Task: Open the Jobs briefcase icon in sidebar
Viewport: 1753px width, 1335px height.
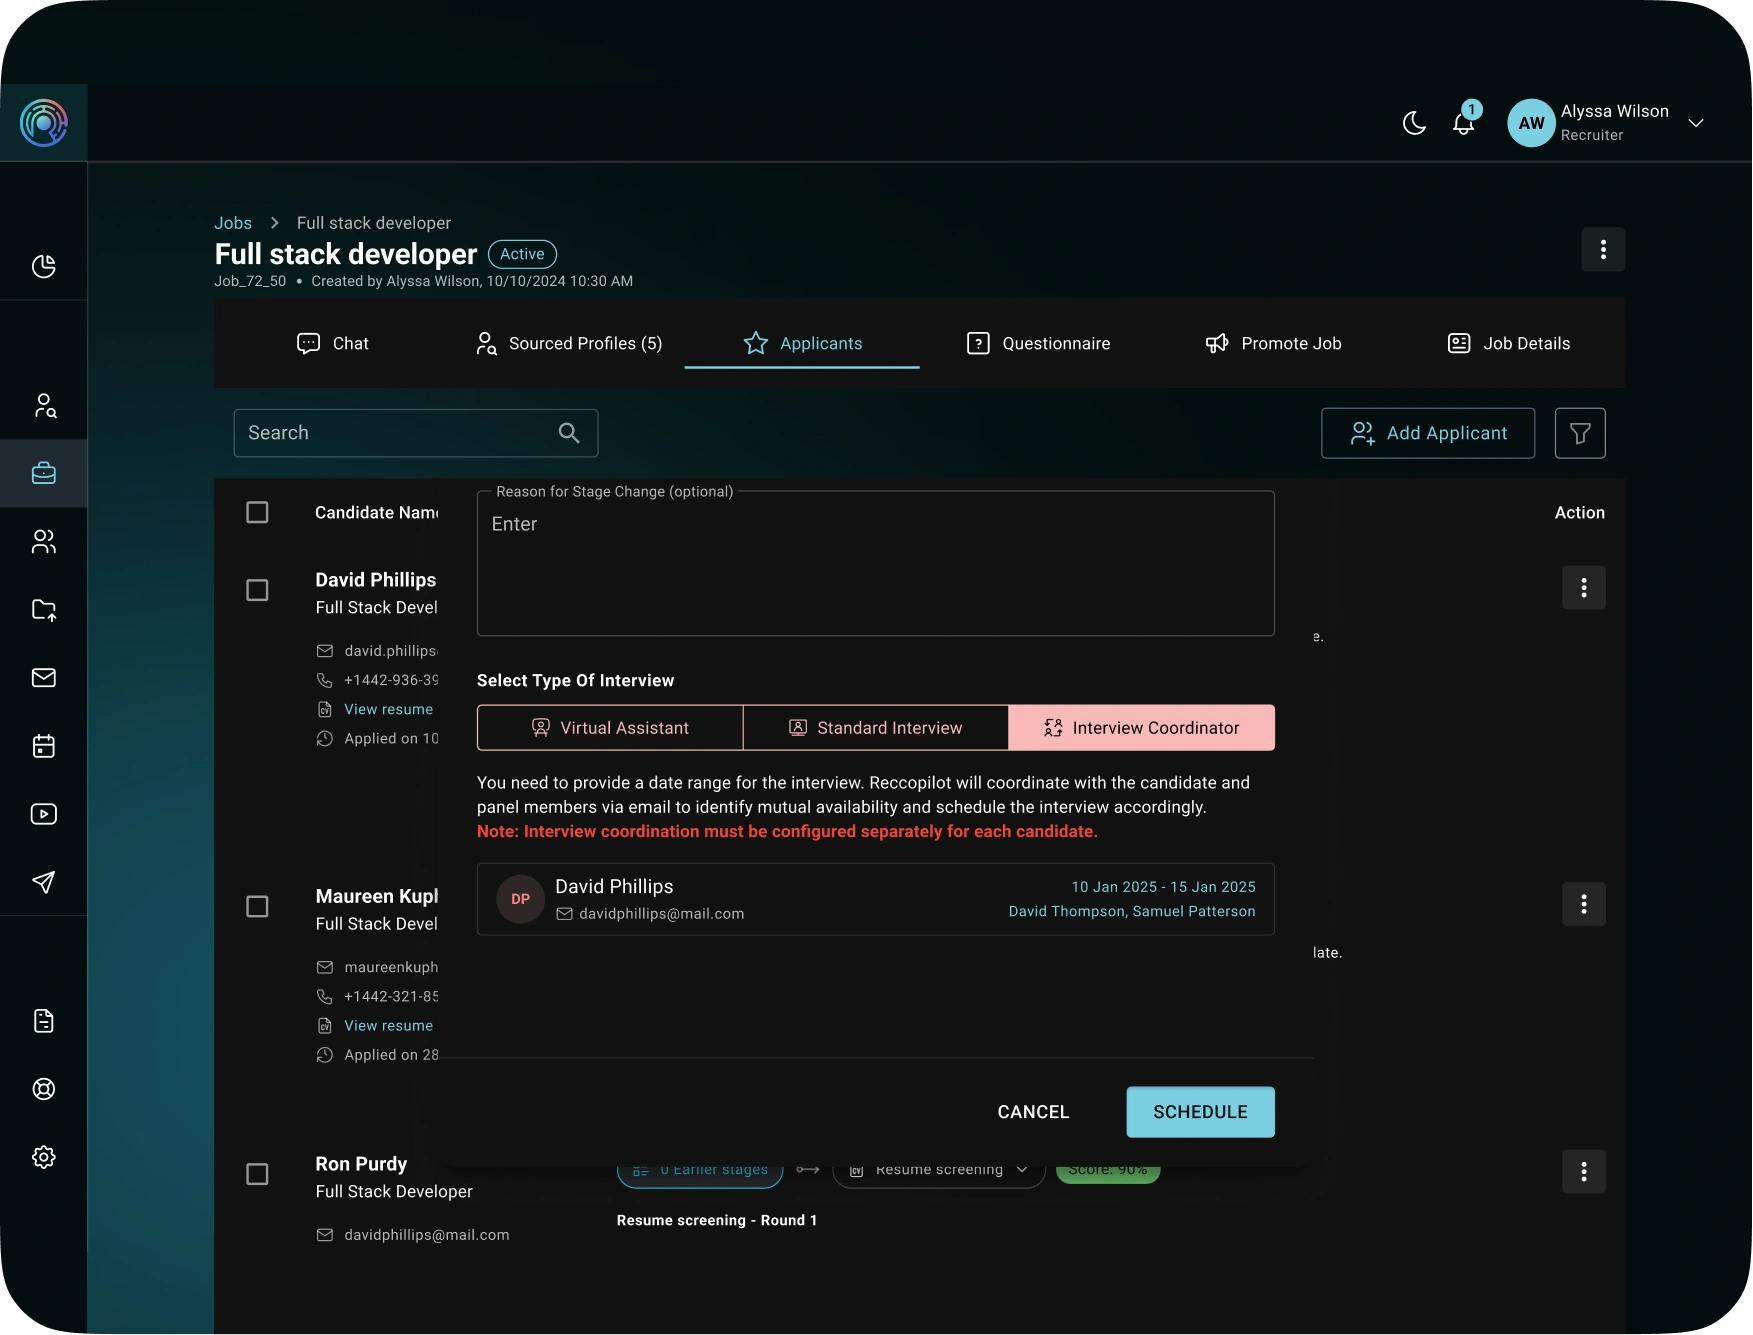Action: (x=44, y=473)
